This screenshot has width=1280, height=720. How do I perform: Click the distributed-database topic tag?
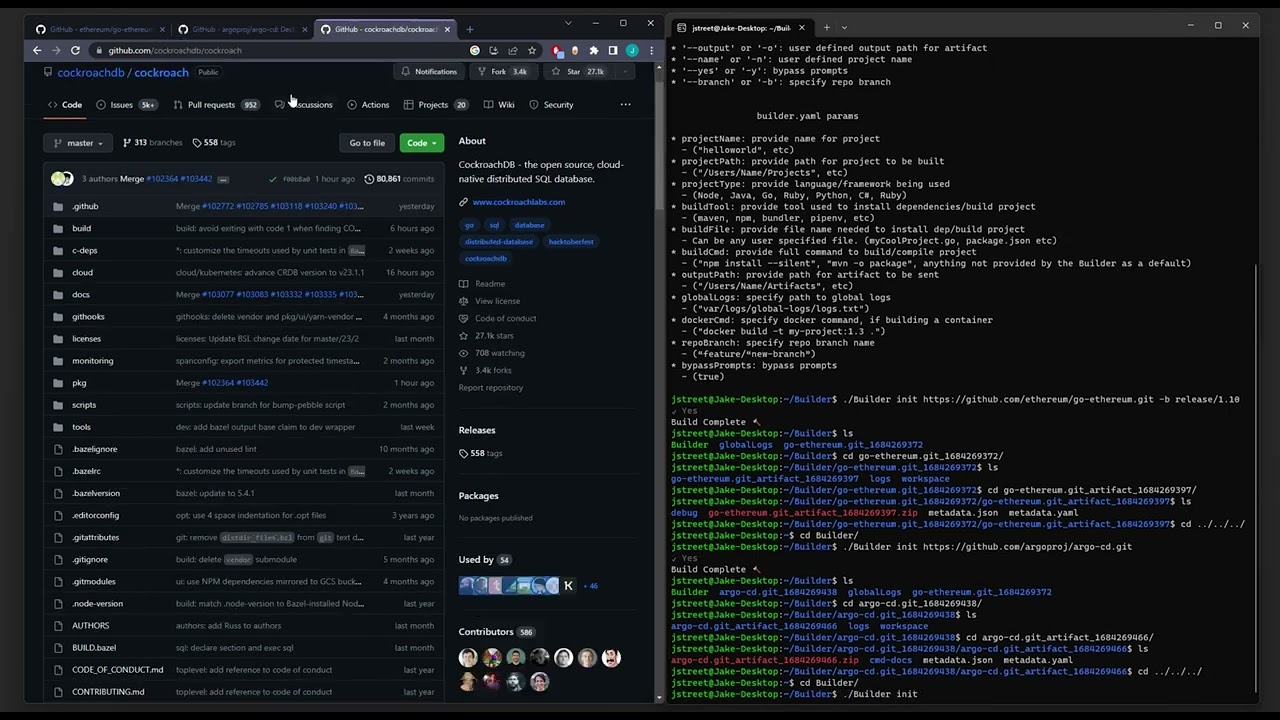click(x=498, y=241)
